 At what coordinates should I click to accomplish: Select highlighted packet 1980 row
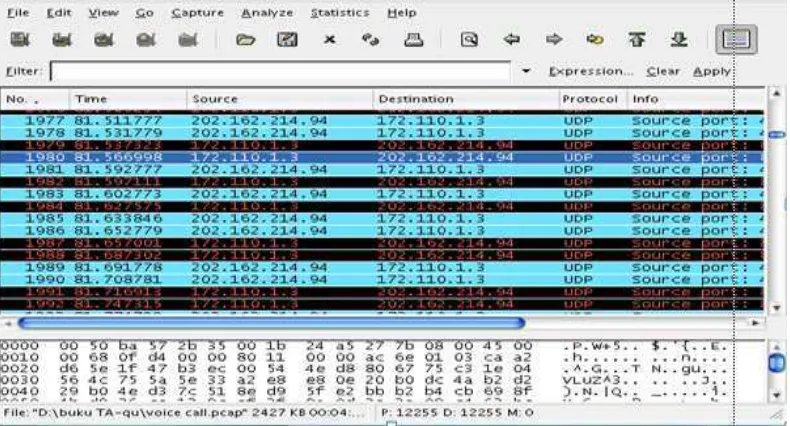point(382,158)
